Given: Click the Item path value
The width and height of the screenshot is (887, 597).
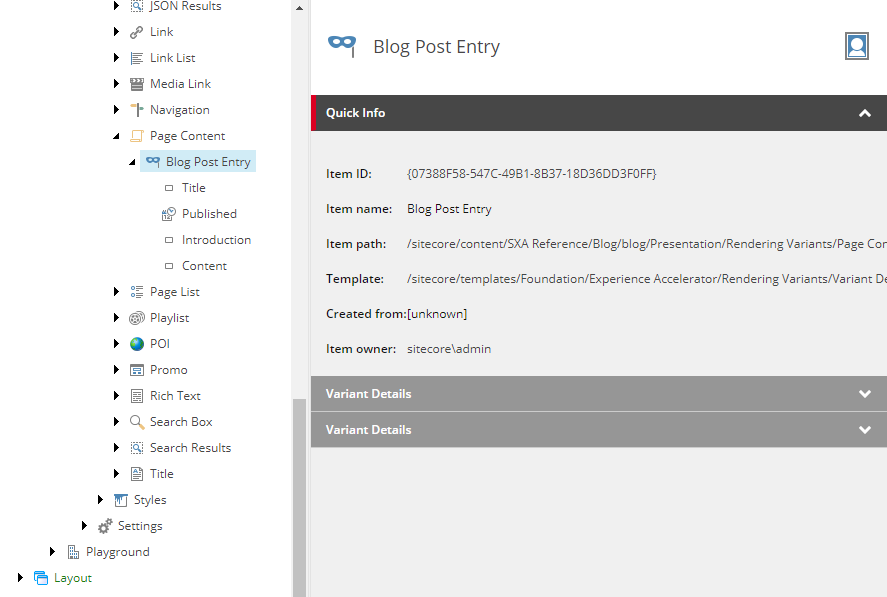Looking at the screenshot, I should pyautogui.click(x=647, y=244).
